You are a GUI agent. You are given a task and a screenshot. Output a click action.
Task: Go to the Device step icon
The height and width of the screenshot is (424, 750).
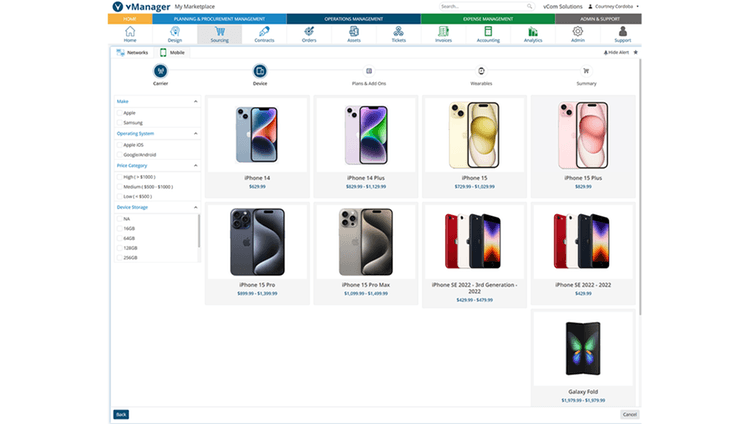(260, 71)
